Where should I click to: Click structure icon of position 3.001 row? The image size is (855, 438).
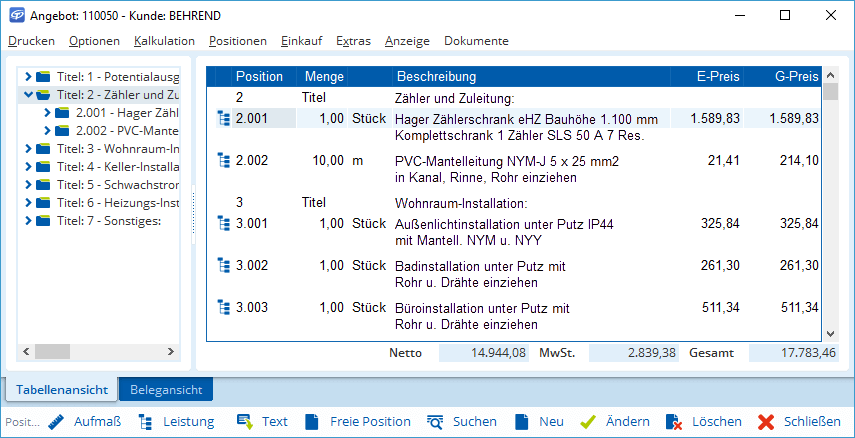click(x=223, y=223)
